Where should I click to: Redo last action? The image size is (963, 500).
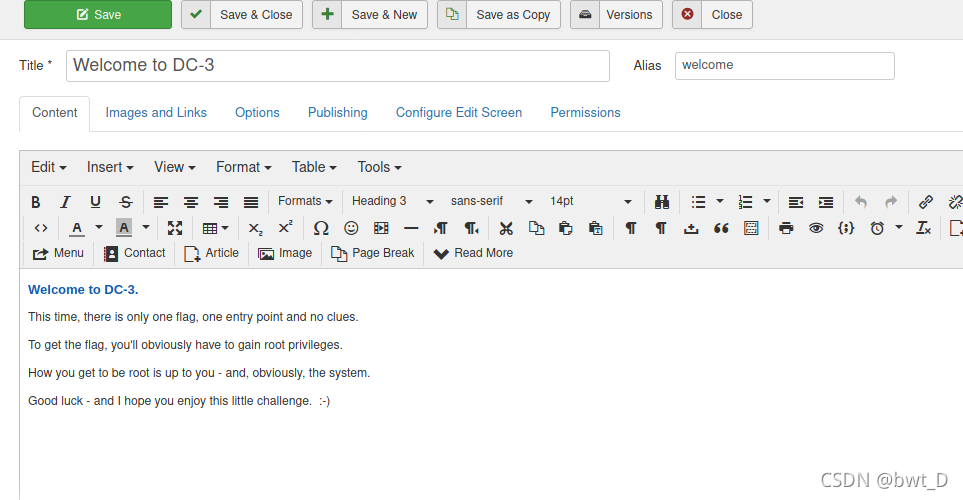point(891,201)
